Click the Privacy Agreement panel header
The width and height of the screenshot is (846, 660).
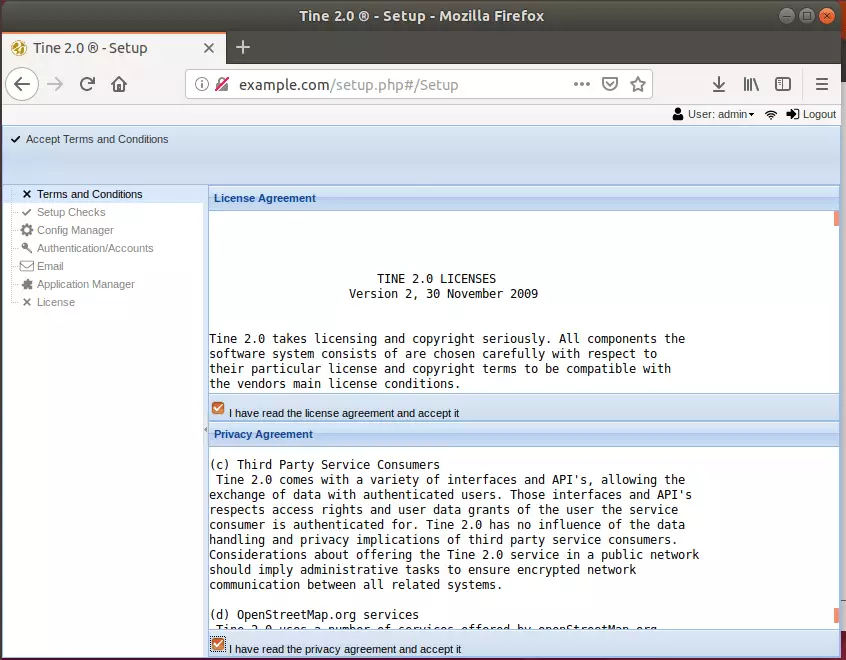click(523, 434)
